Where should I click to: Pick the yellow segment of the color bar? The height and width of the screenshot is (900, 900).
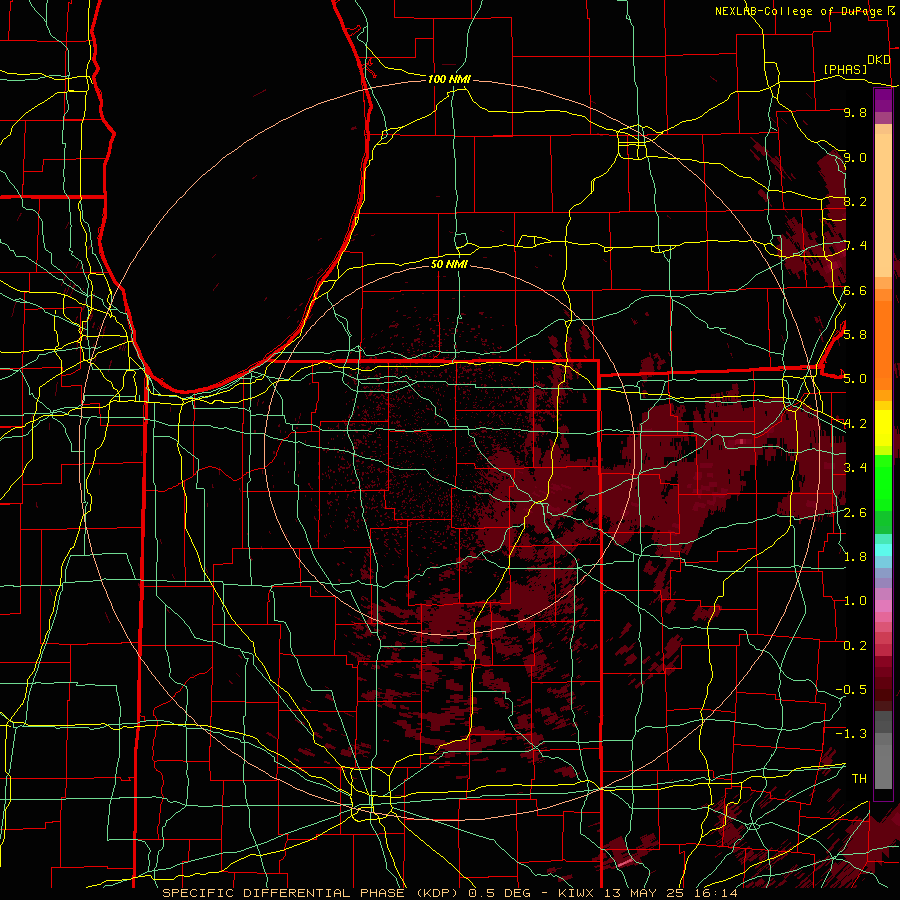tap(883, 428)
